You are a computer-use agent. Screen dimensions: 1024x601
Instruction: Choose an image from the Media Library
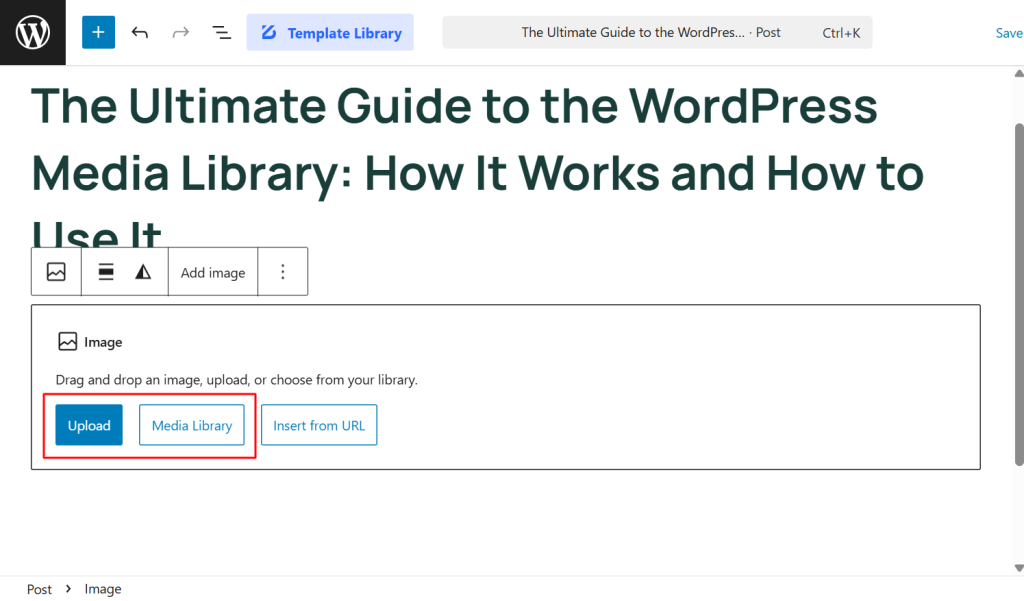coord(191,424)
